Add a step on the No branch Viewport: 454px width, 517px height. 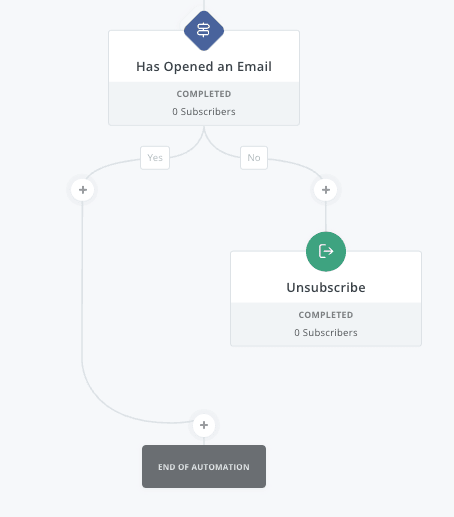tap(326, 190)
